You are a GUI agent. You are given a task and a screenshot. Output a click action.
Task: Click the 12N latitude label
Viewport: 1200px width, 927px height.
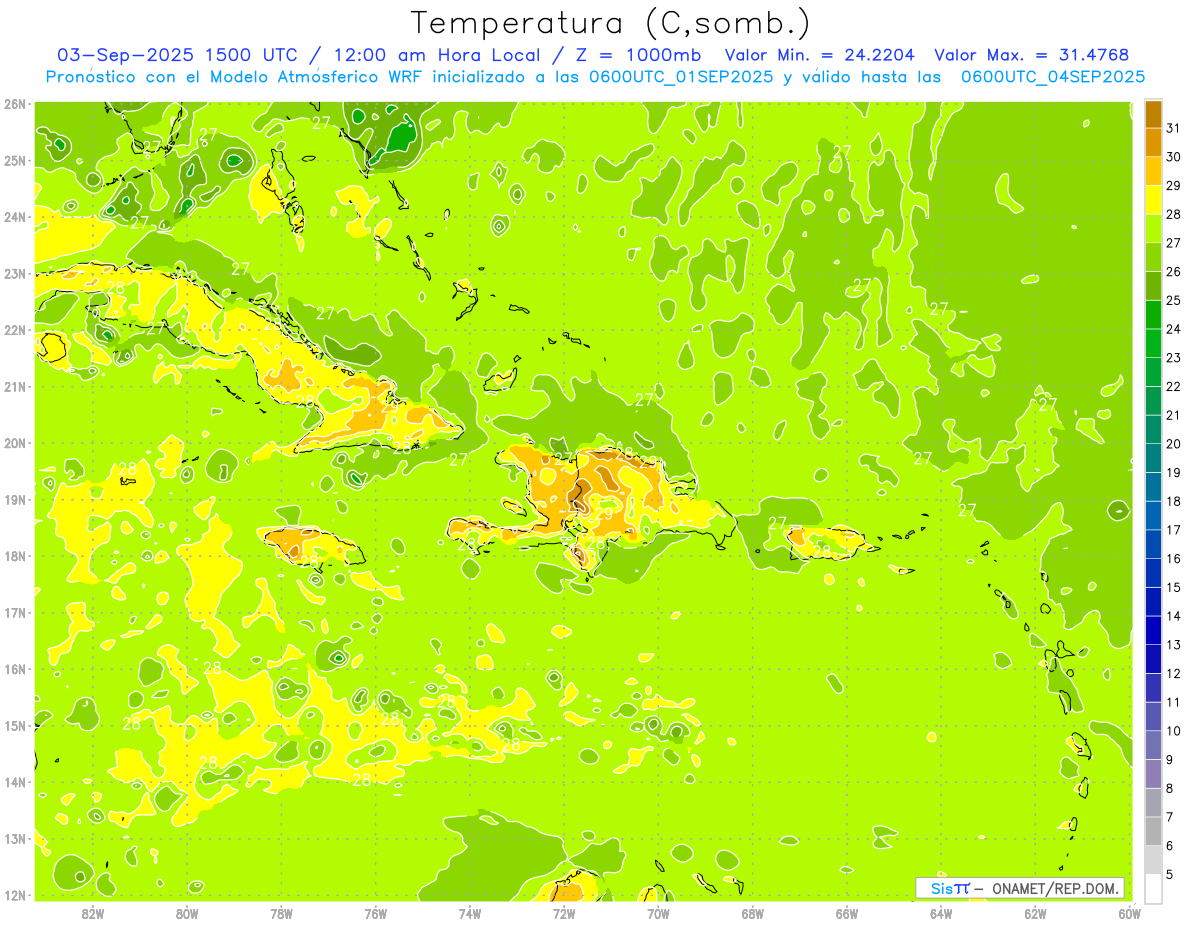pyautogui.click(x=15, y=895)
